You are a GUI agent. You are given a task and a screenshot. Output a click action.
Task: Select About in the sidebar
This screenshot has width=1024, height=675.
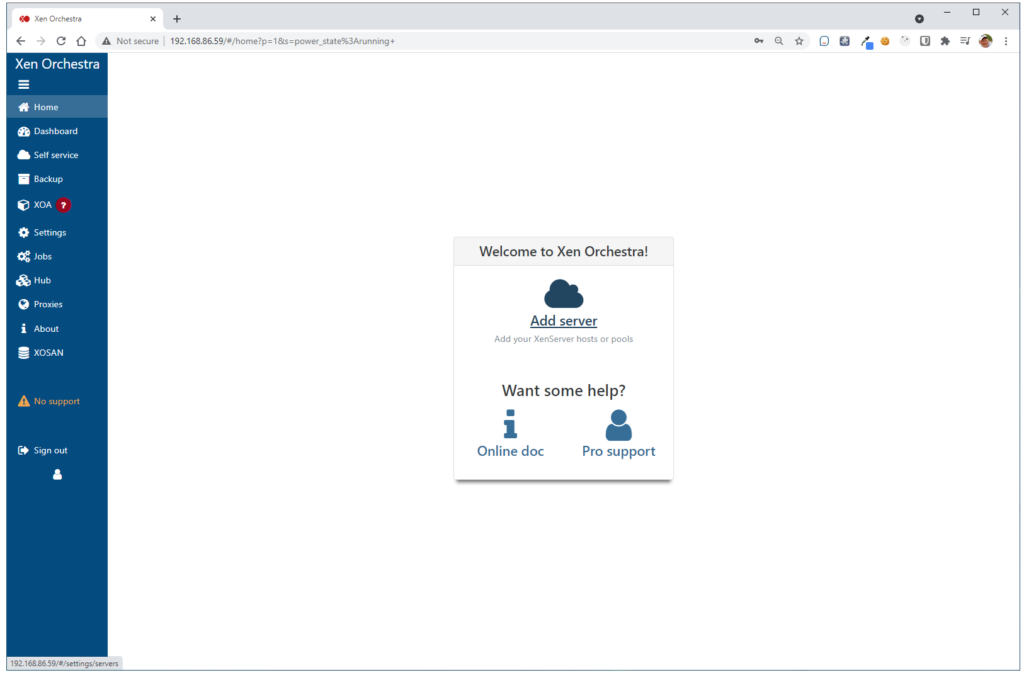[x=46, y=329]
